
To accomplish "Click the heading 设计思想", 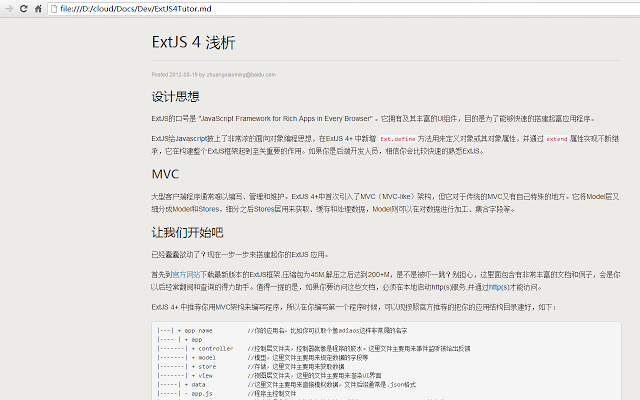I will pos(176,97).
